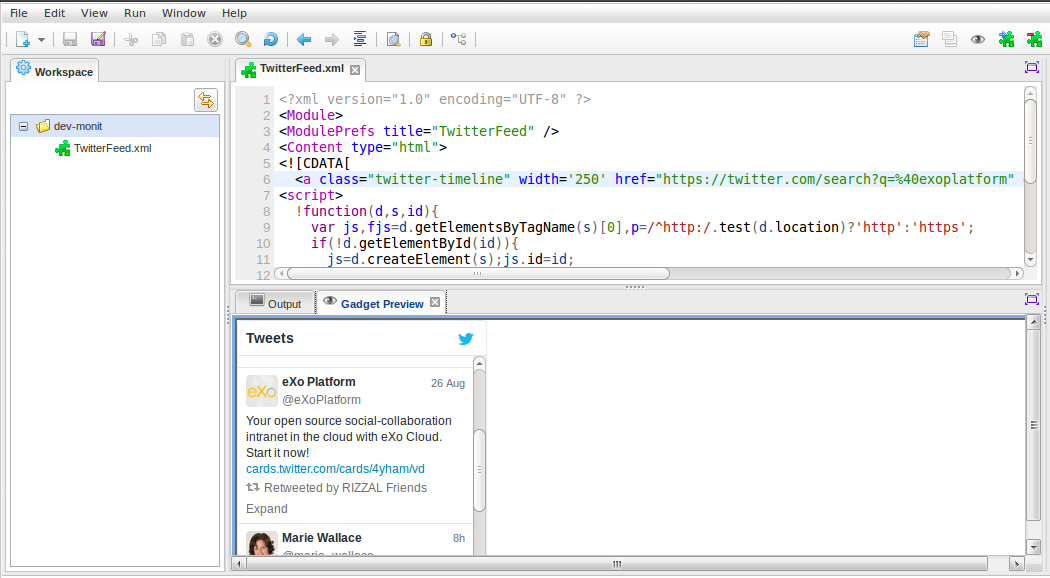Click the scissors cut icon

[x=131, y=40]
